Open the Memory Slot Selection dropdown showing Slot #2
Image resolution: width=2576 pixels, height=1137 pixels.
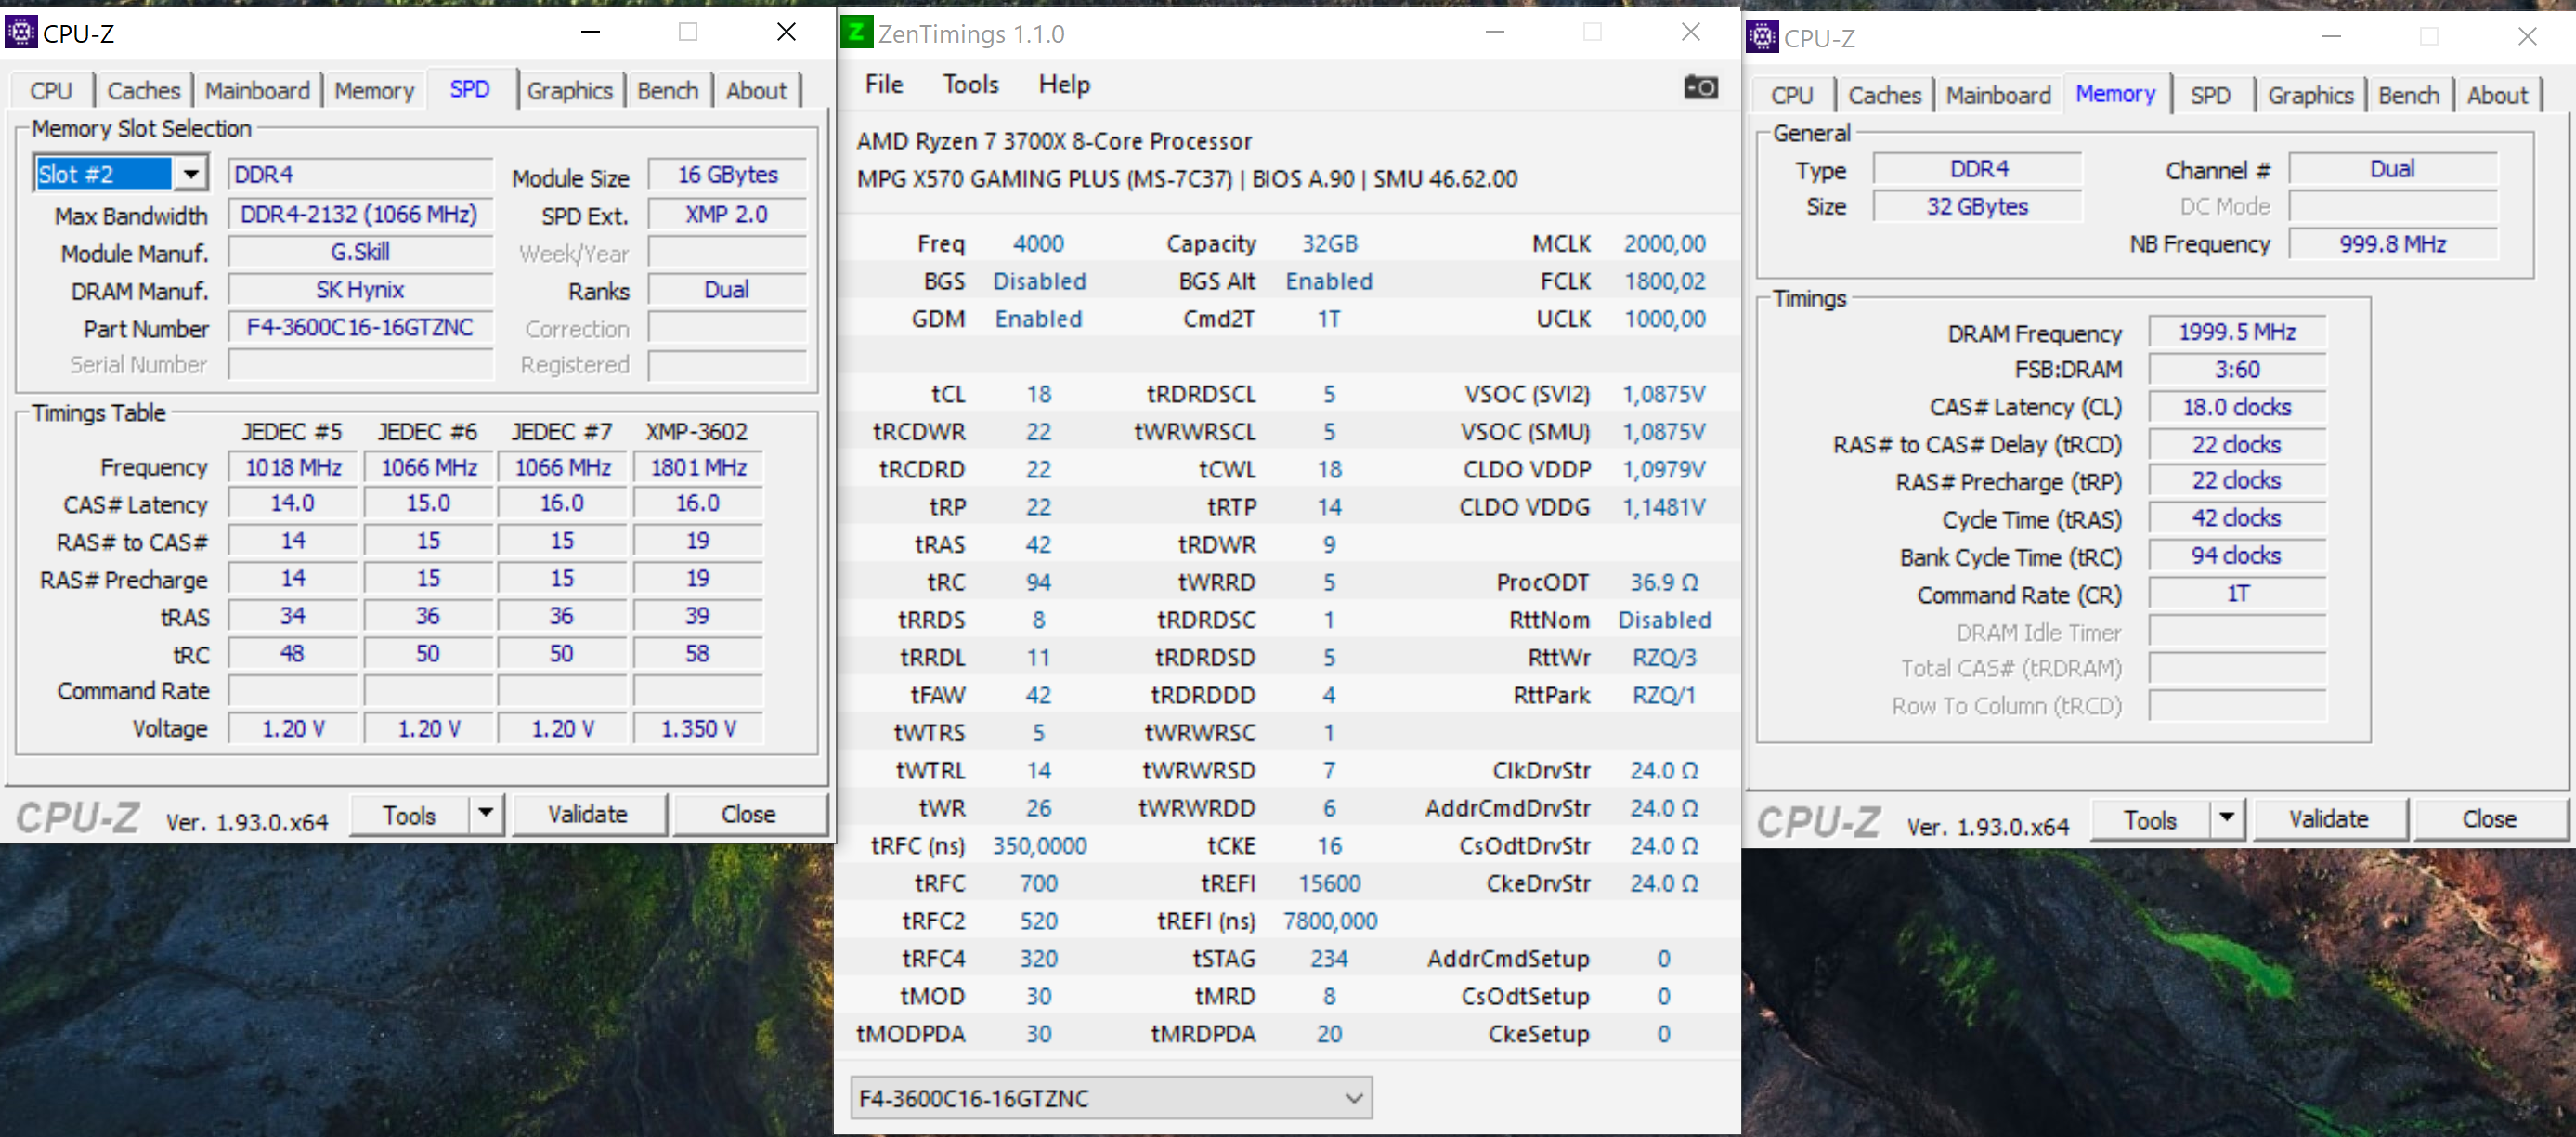(x=191, y=173)
